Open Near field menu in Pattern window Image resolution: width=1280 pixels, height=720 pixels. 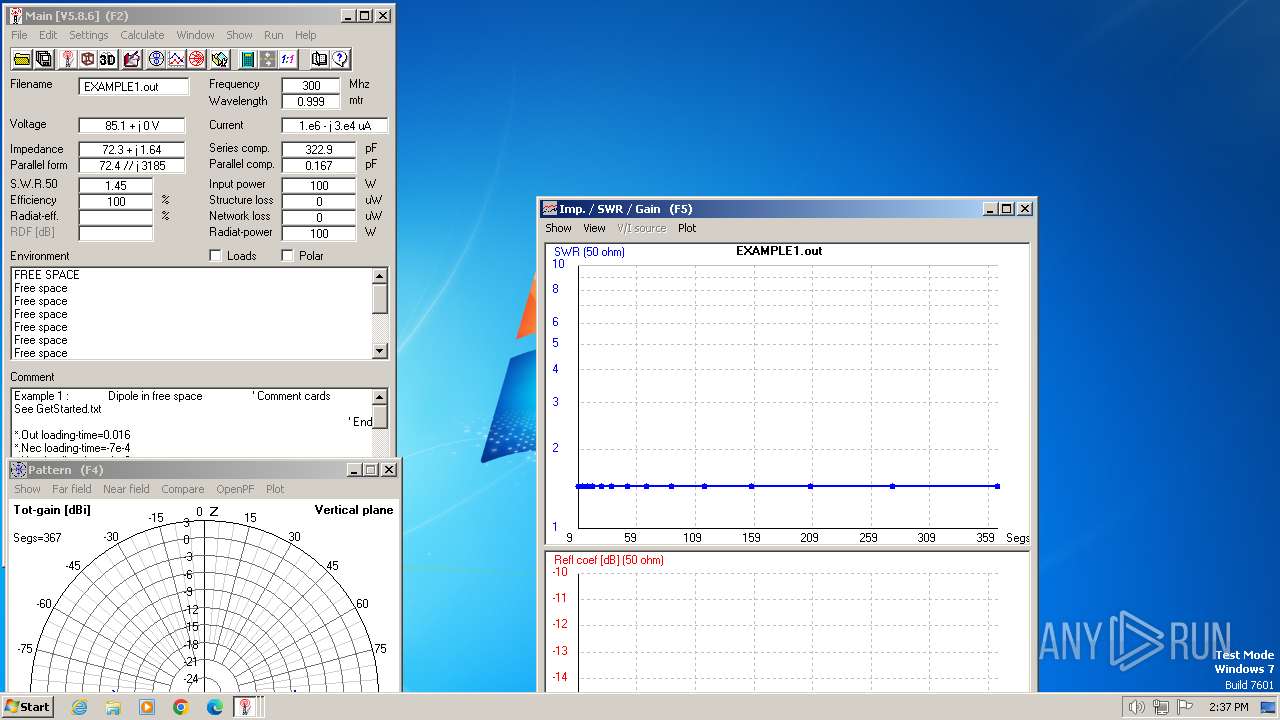pos(126,489)
